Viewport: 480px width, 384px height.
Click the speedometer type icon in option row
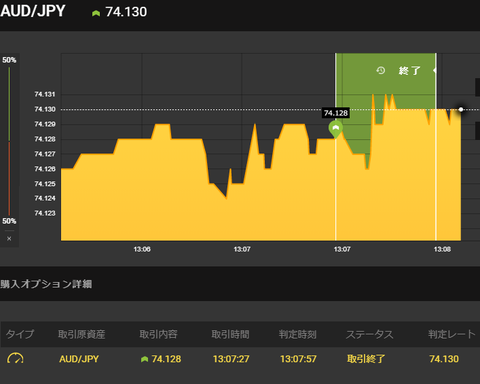pos(15,359)
